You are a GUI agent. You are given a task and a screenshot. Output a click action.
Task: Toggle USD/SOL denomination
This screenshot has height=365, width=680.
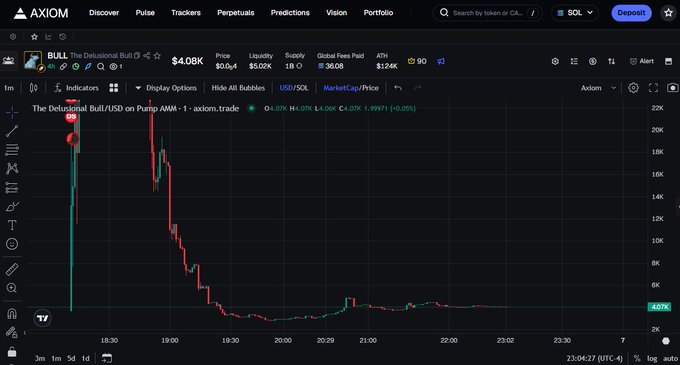pyautogui.click(x=294, y=88)
